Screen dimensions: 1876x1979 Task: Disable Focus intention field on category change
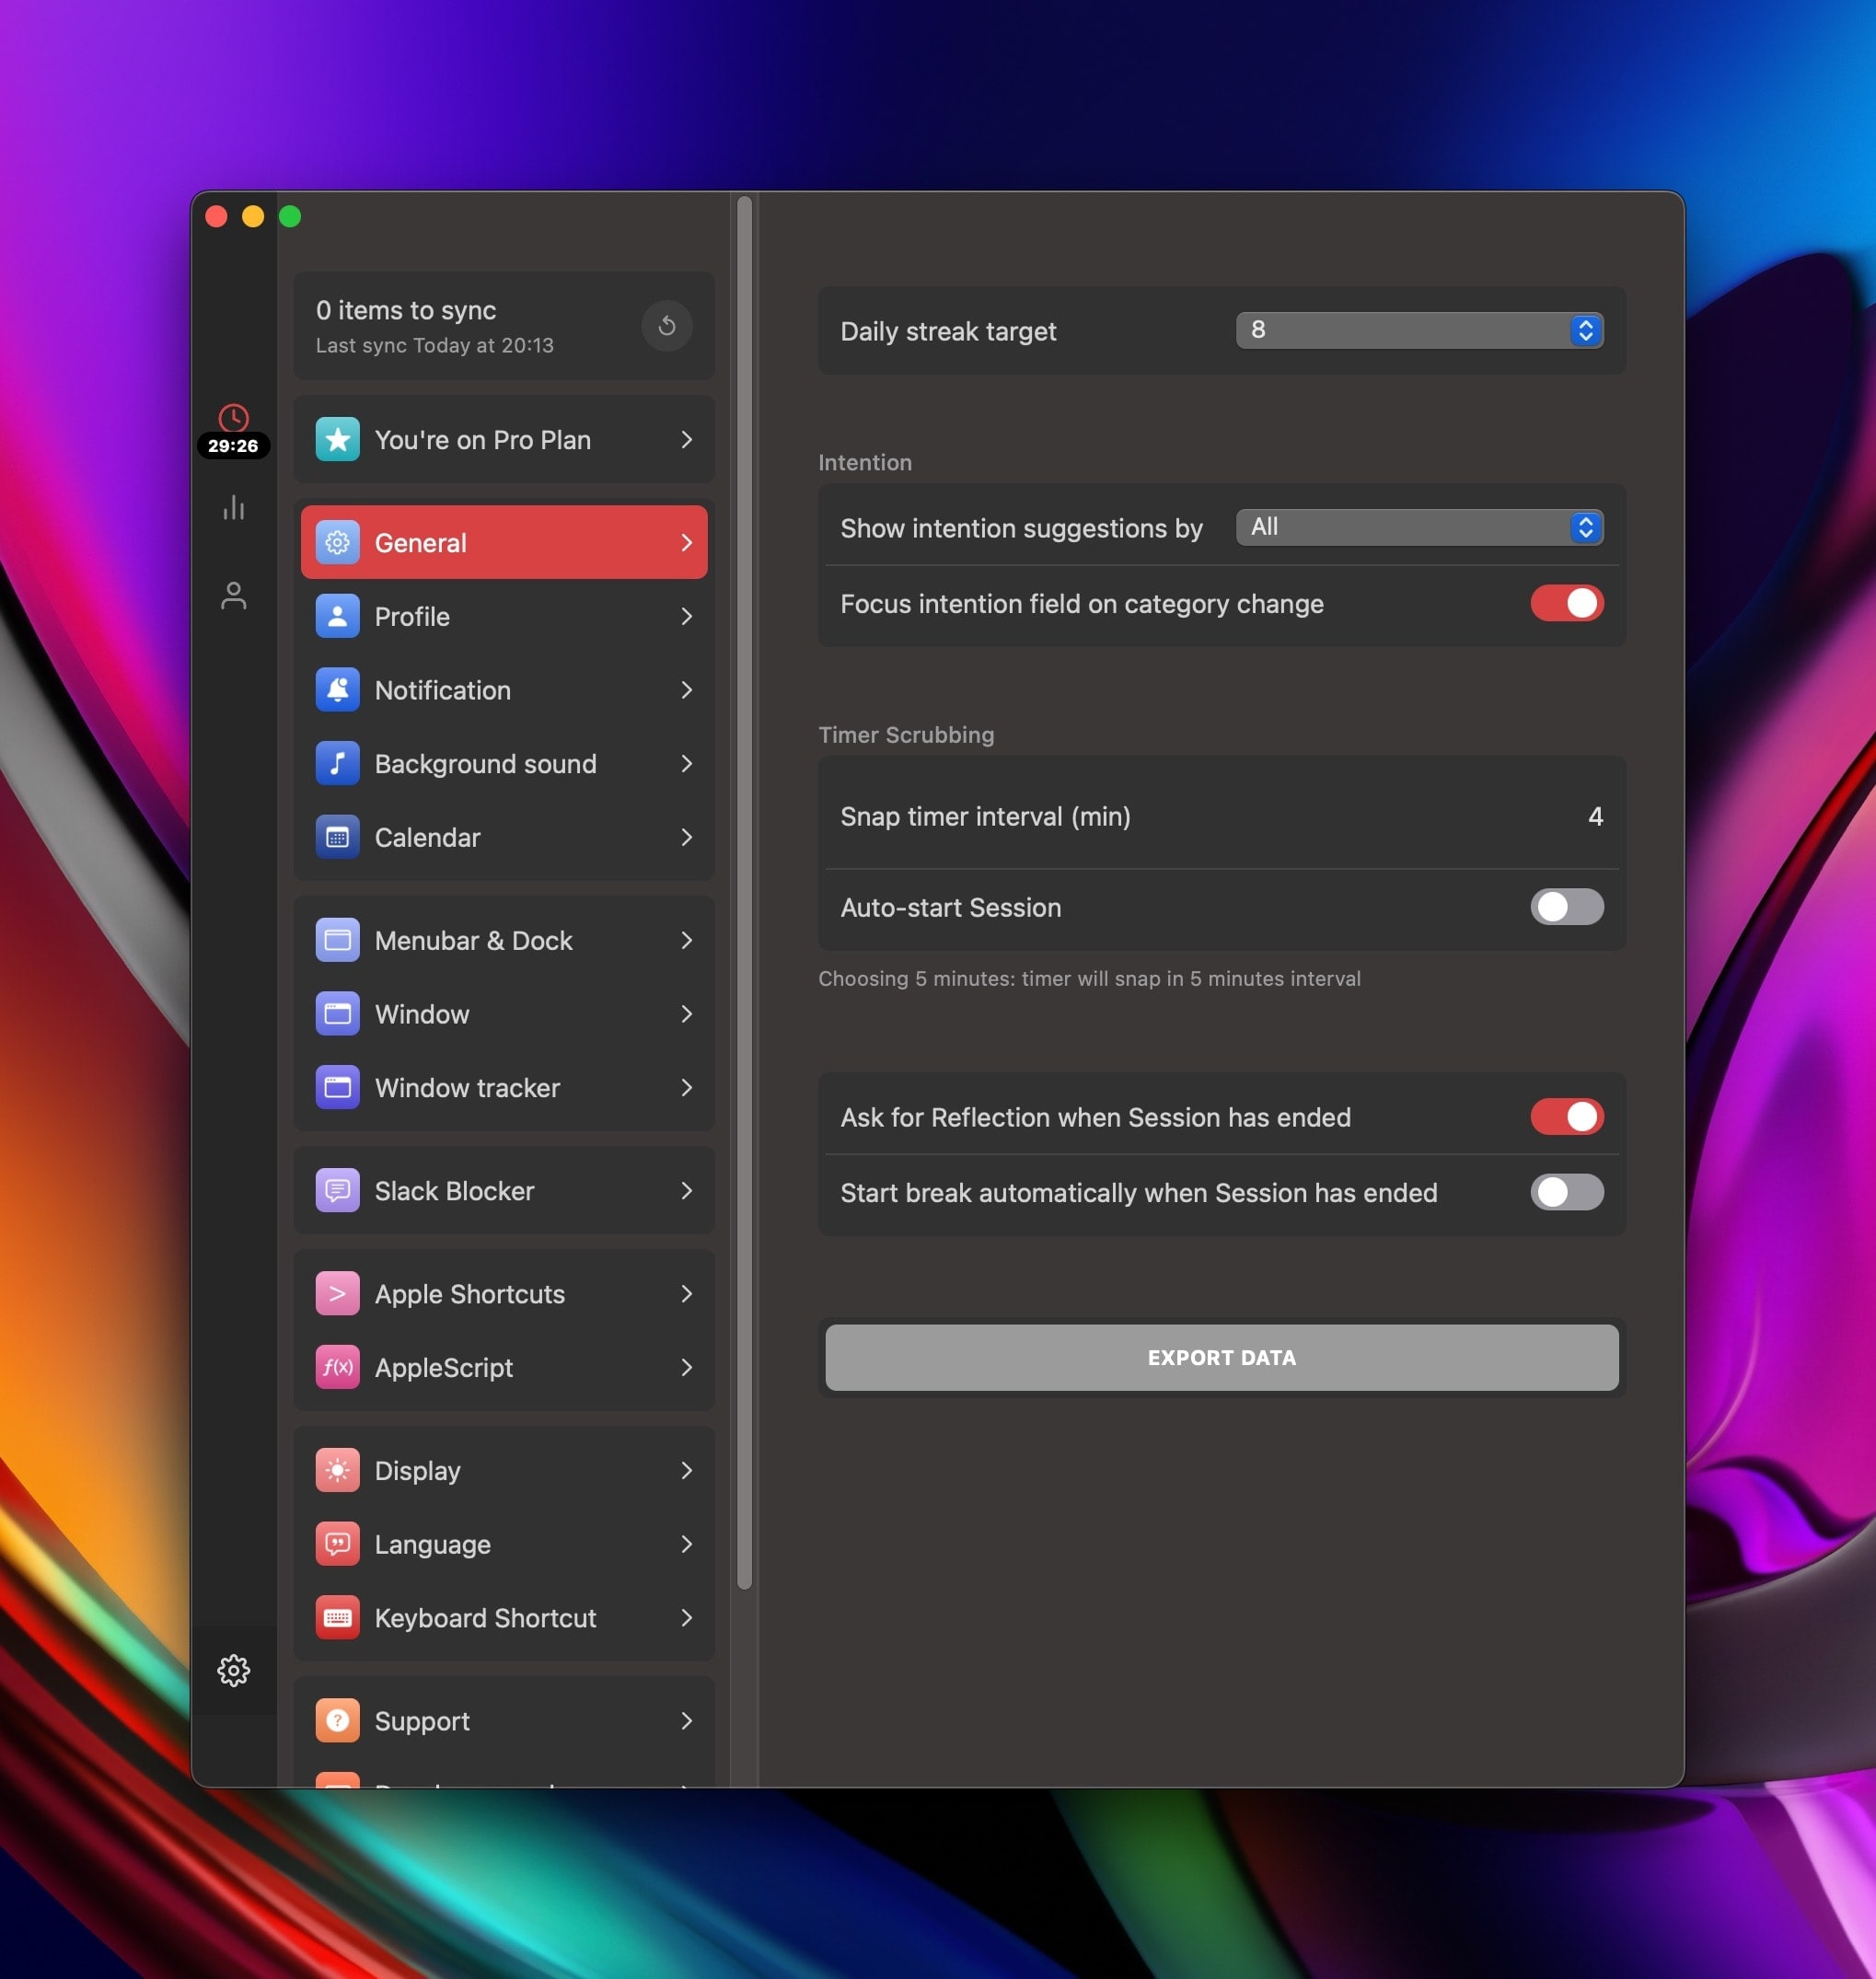click(1566, 603)
